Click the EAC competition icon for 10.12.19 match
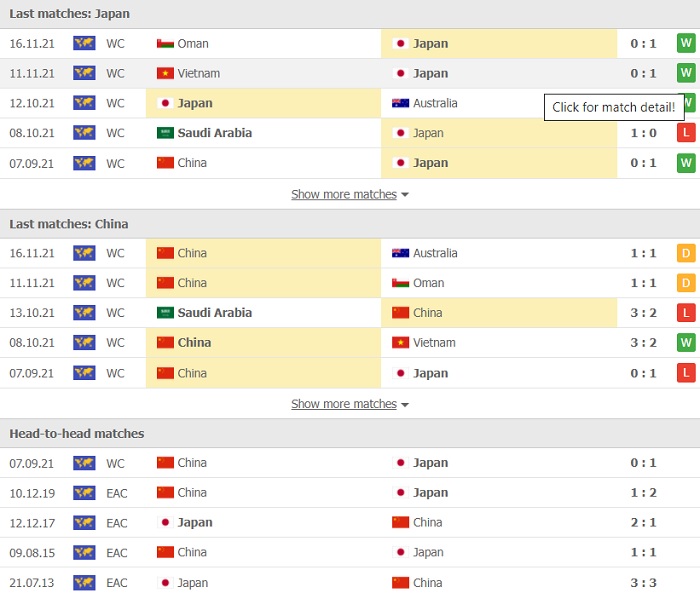 [x=84, y=493]
